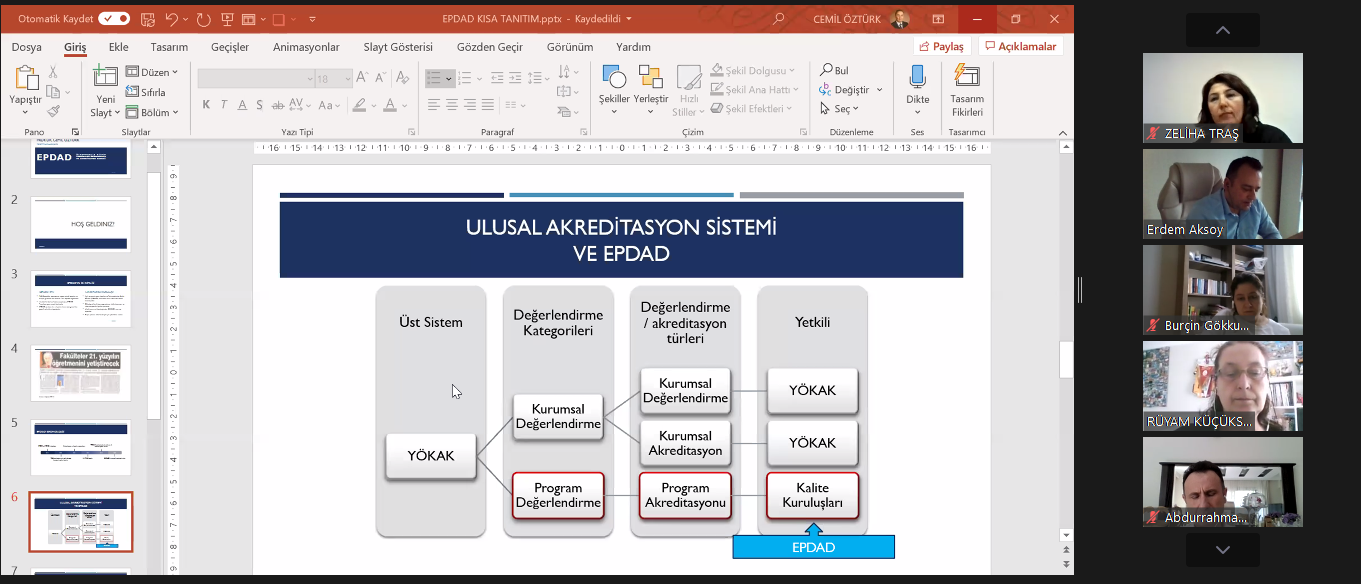Open the search magnifier in title bar

coord(779,19)
